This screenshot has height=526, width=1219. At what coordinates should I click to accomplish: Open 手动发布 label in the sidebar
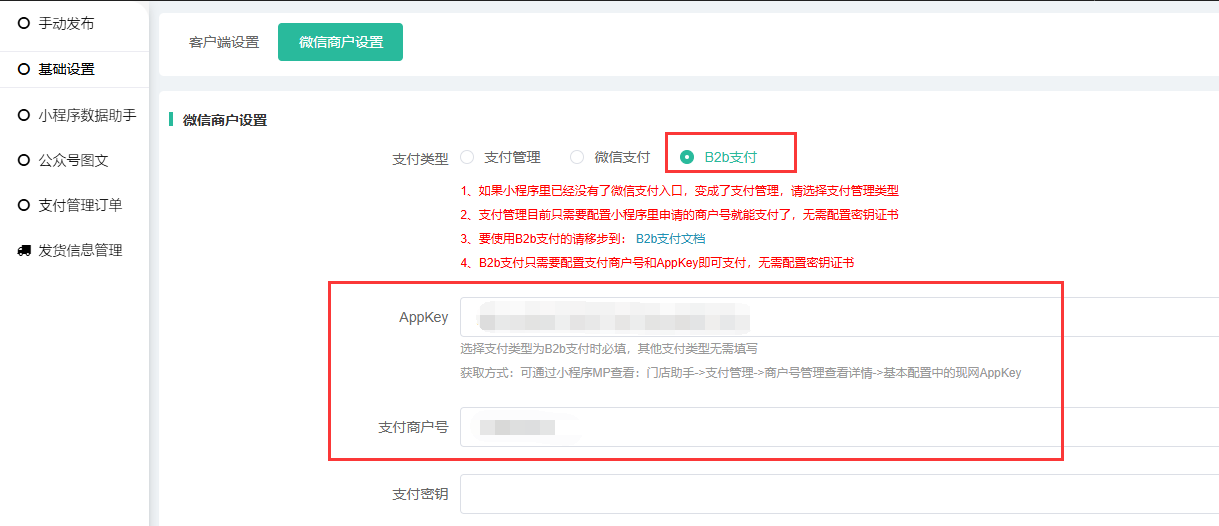66,23
